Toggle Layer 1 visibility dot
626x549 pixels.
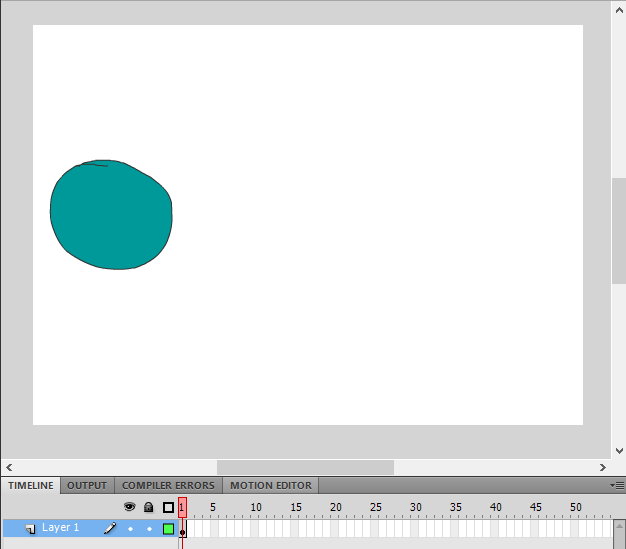point(130,529)
